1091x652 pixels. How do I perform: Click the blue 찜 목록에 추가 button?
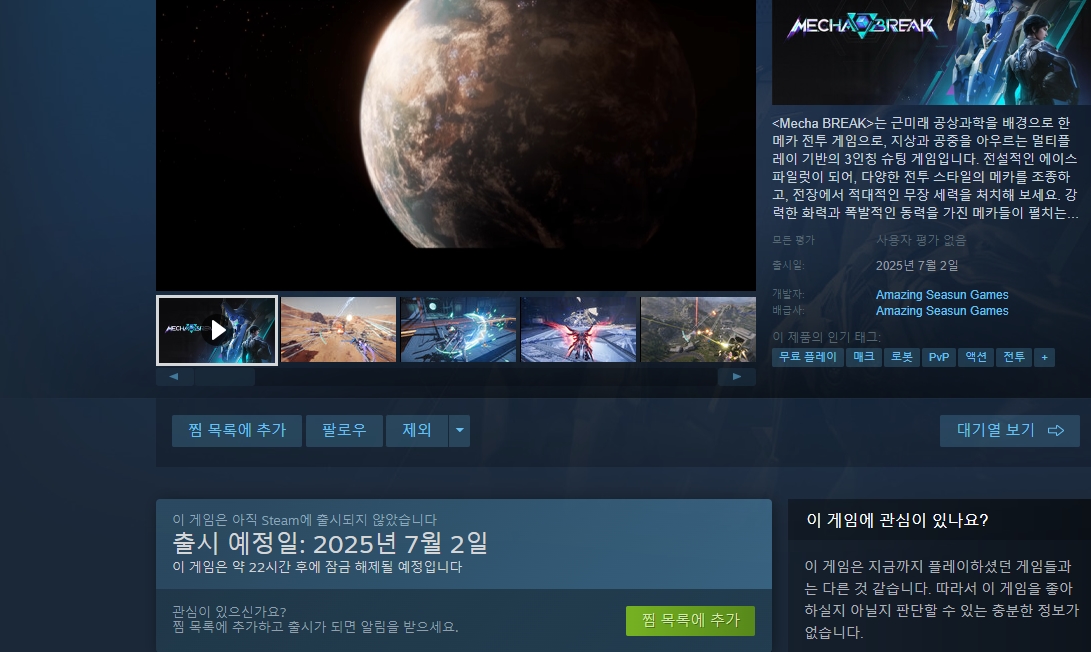[237, 431]
